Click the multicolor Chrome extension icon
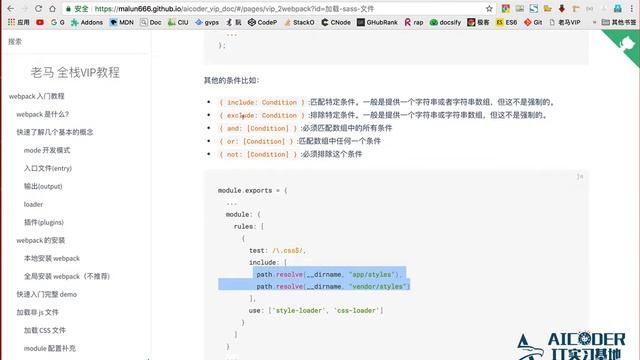Image resolution: width=640 pixels, height=360 pixels. 506,9
